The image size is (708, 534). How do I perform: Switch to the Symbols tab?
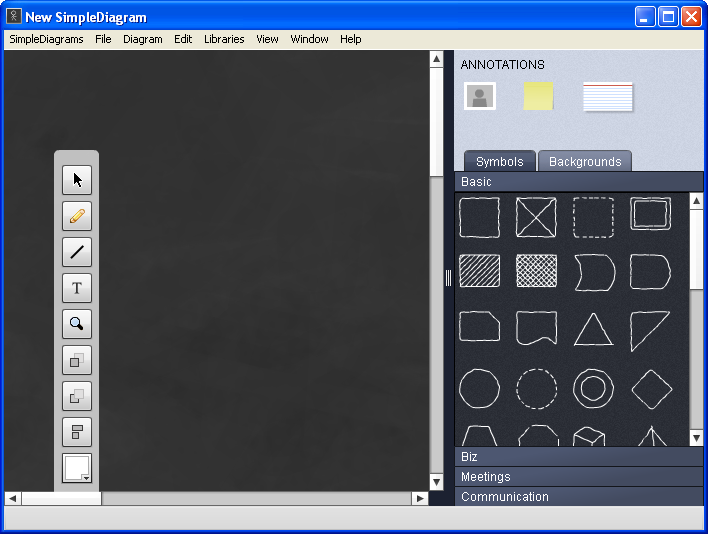click(x=499, y=162)
